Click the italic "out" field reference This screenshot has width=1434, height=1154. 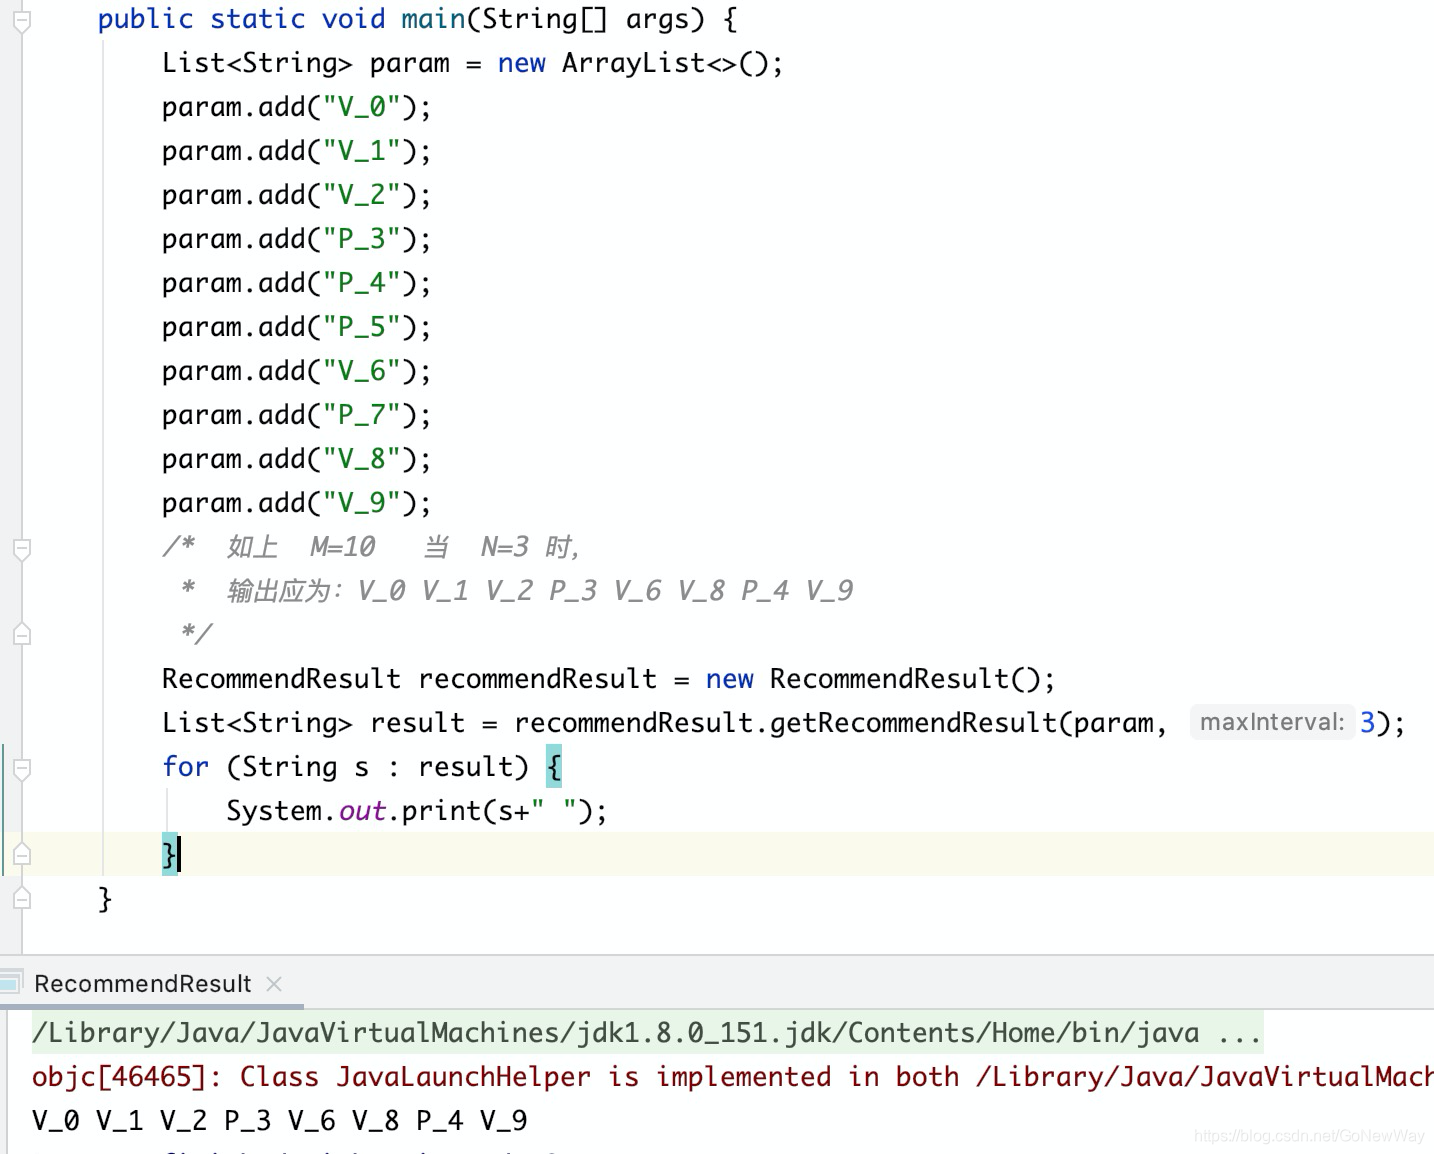362,811
